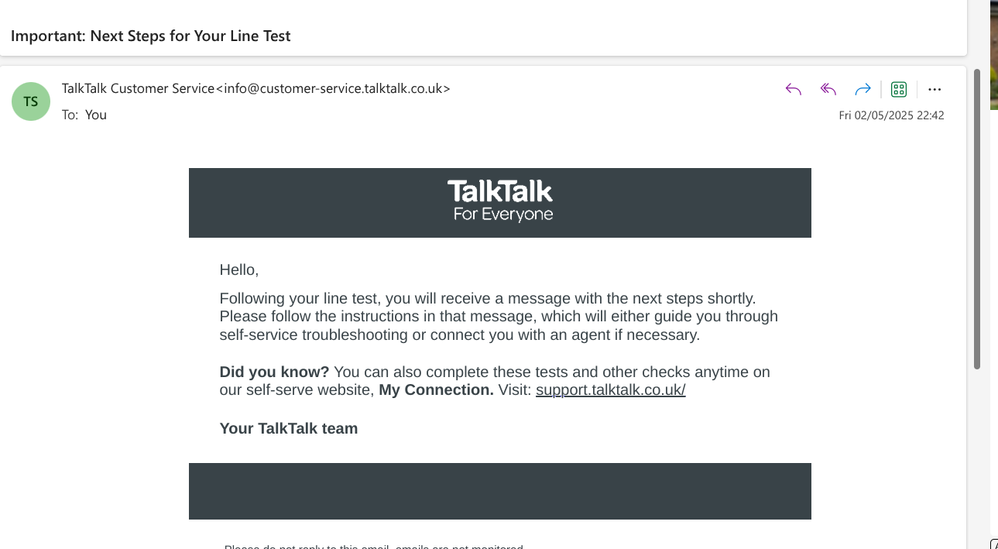
Task: Click the received date Fri 02/05/2025 22:42
Action: coord(891,116)
